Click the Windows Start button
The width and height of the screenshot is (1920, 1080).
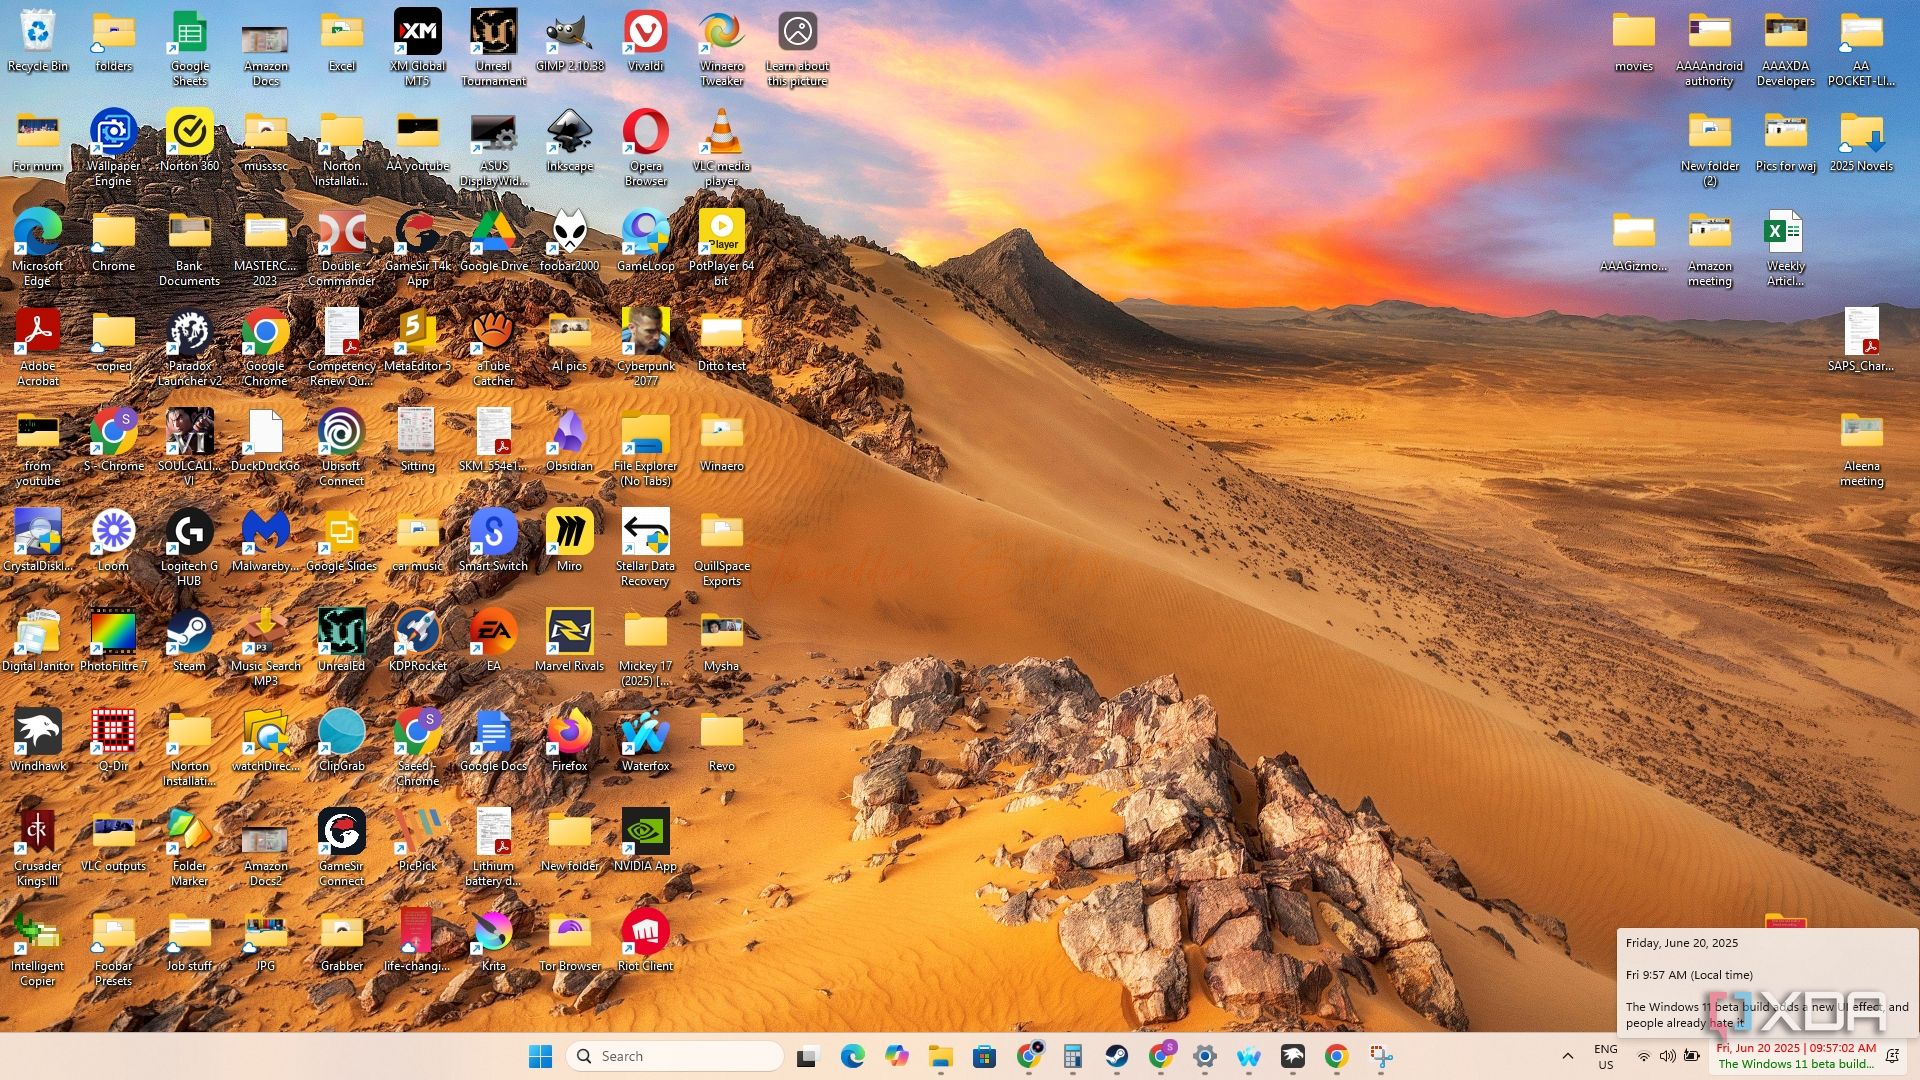540,1056
